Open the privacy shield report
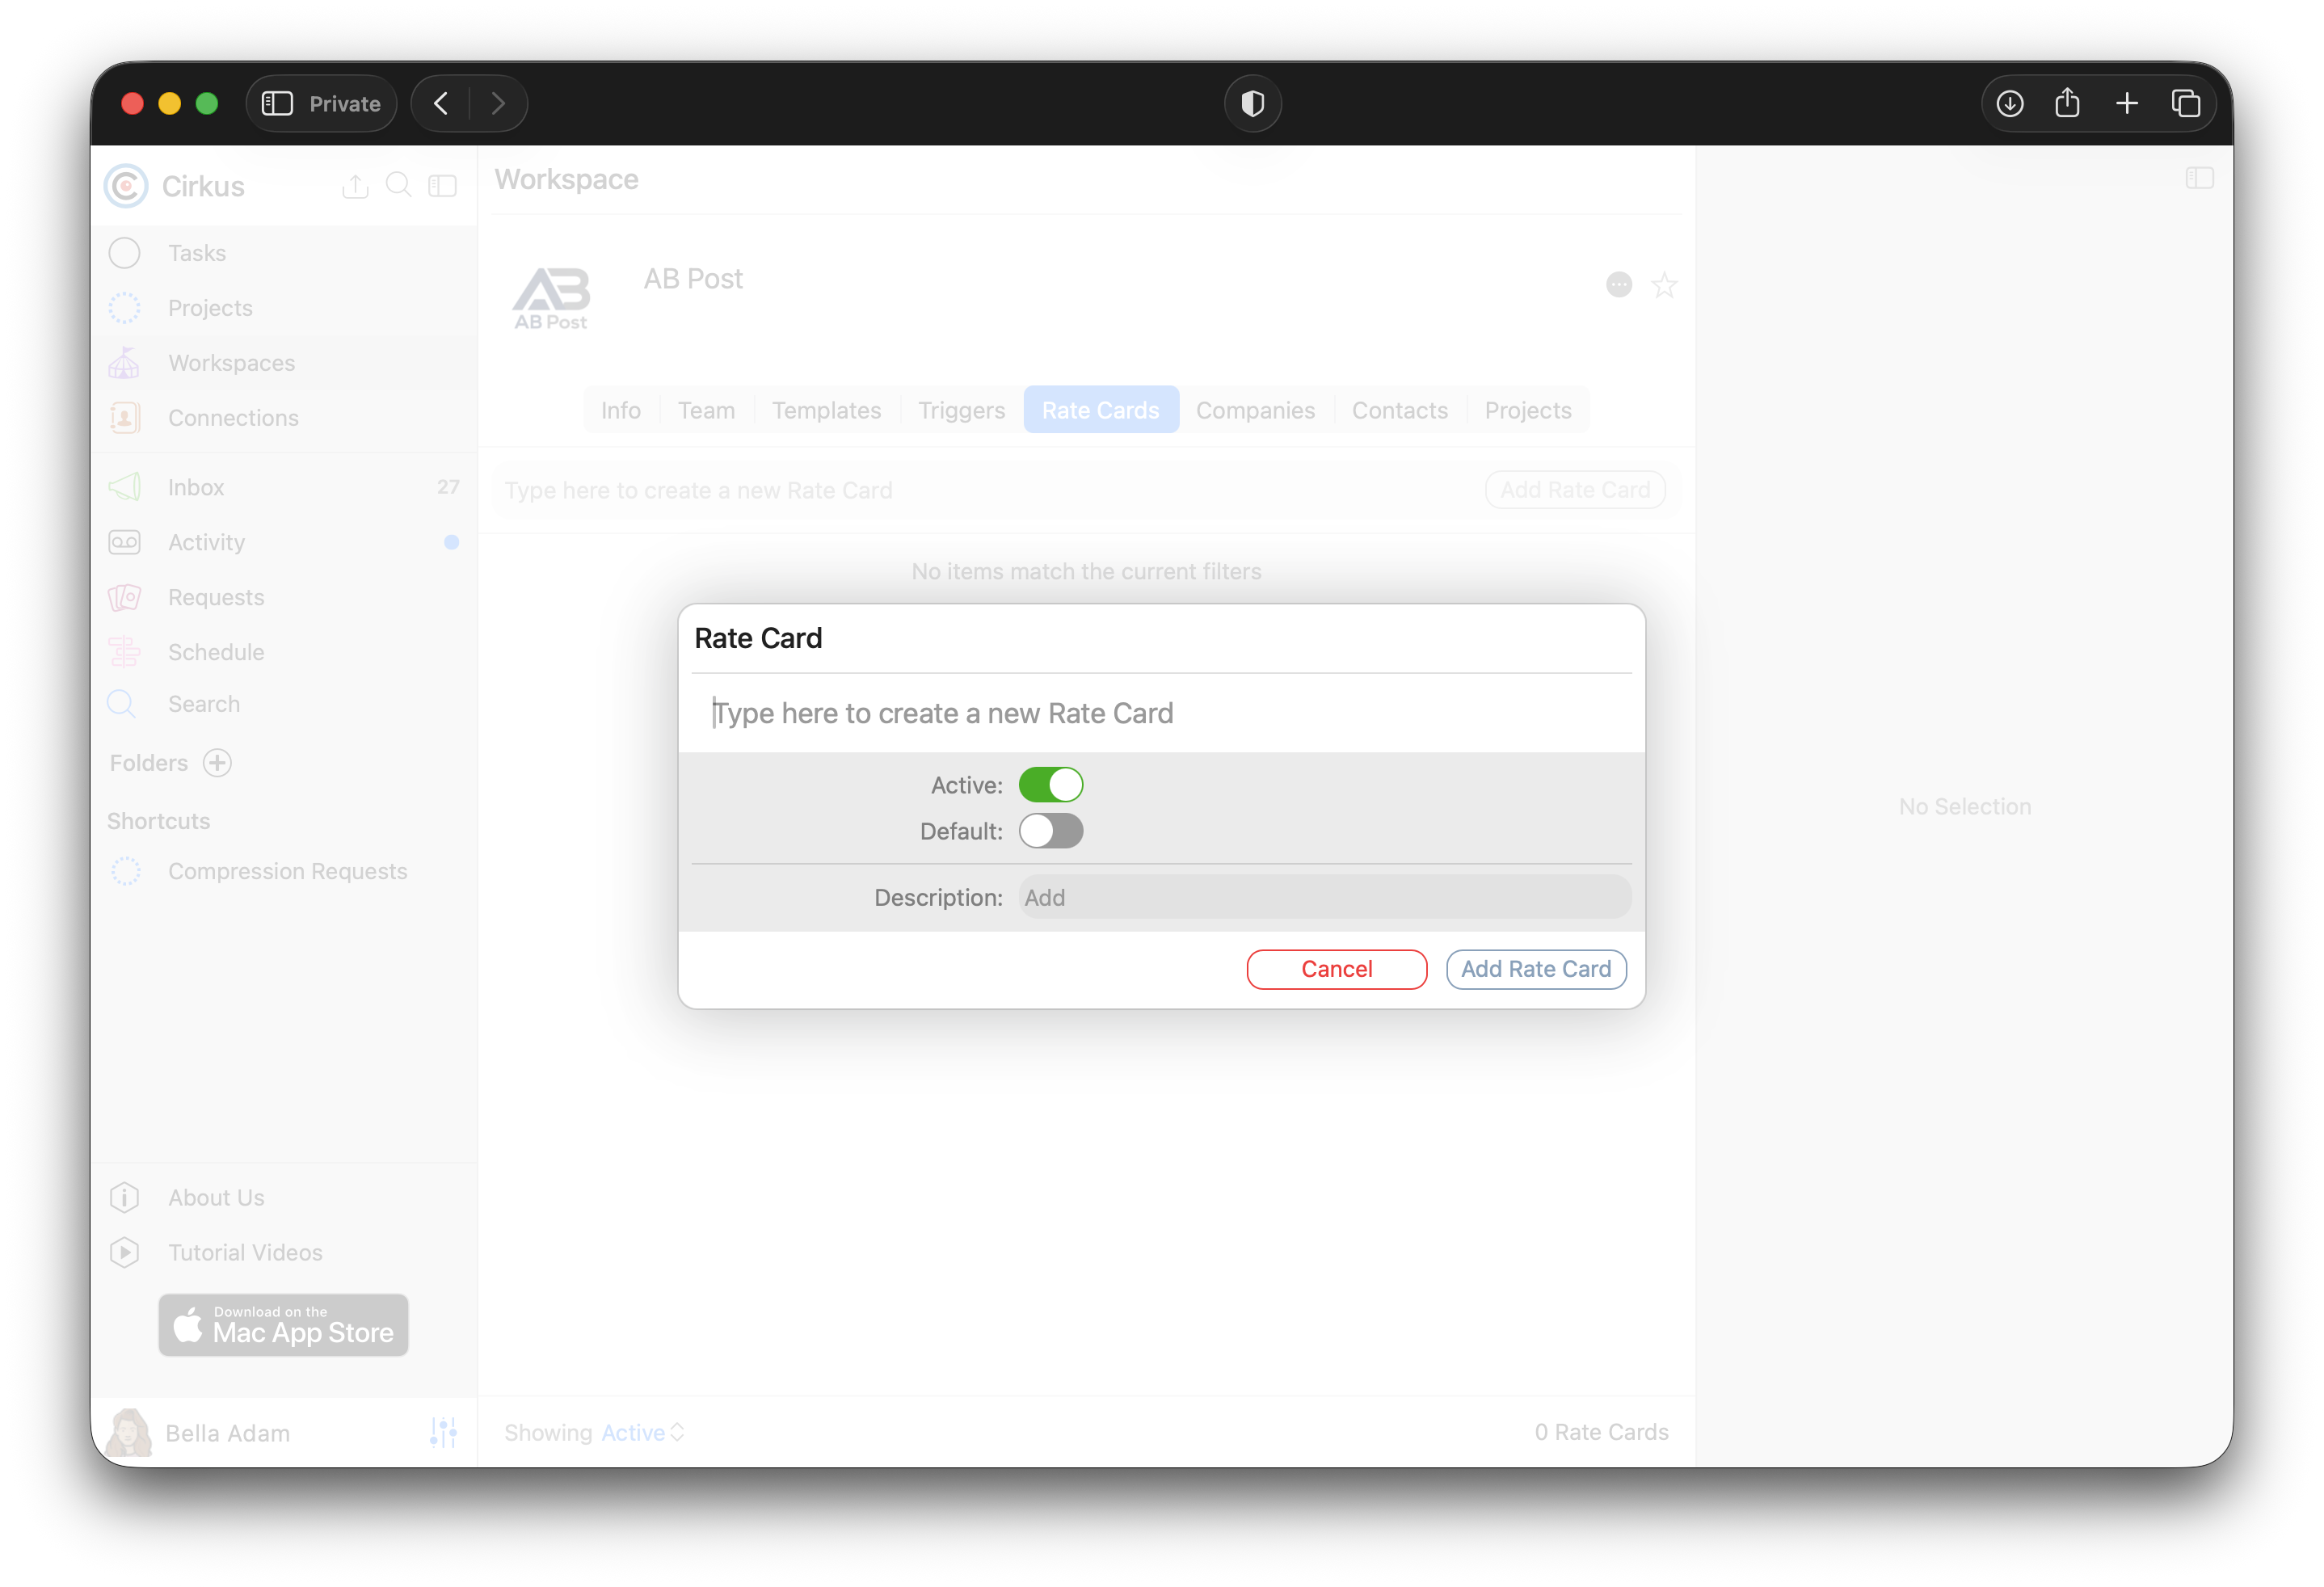This screenshot has height=1587, width=2324. 1252,103
